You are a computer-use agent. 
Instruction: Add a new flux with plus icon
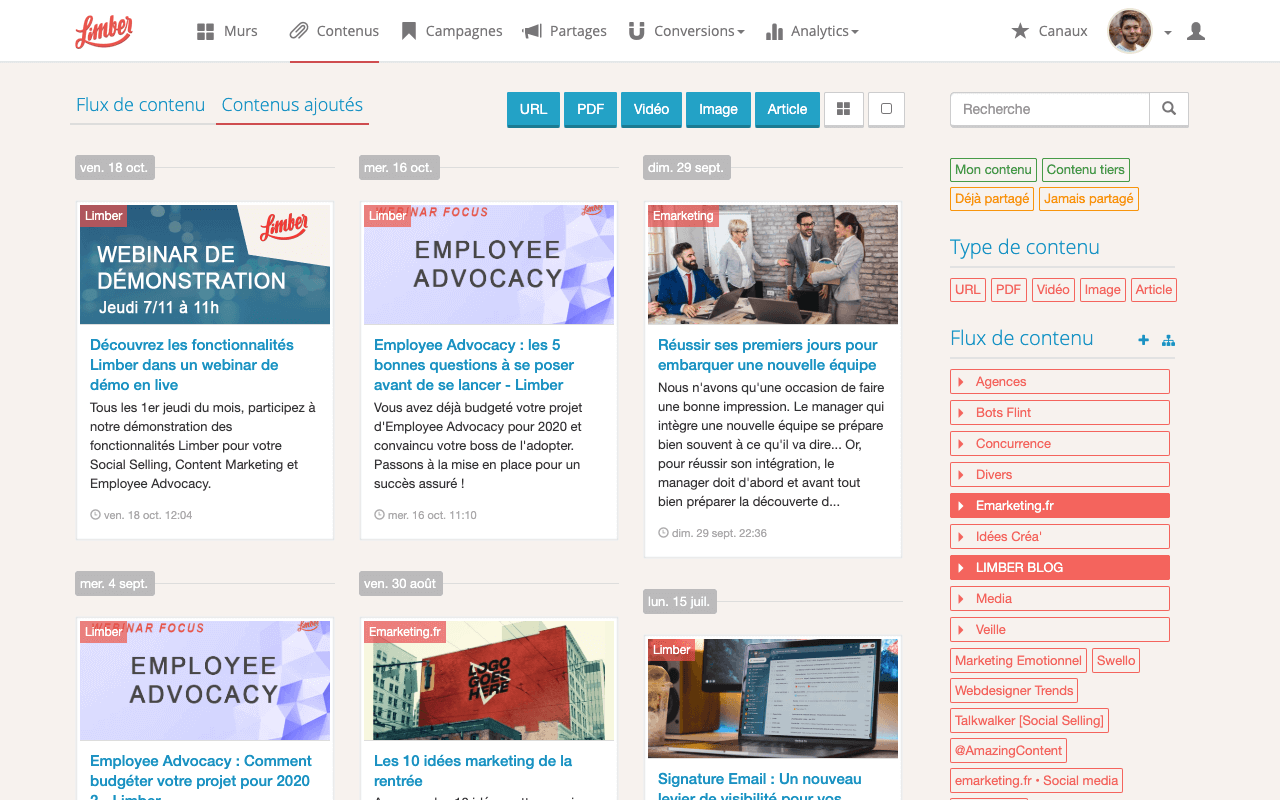tap(1143, 341)
